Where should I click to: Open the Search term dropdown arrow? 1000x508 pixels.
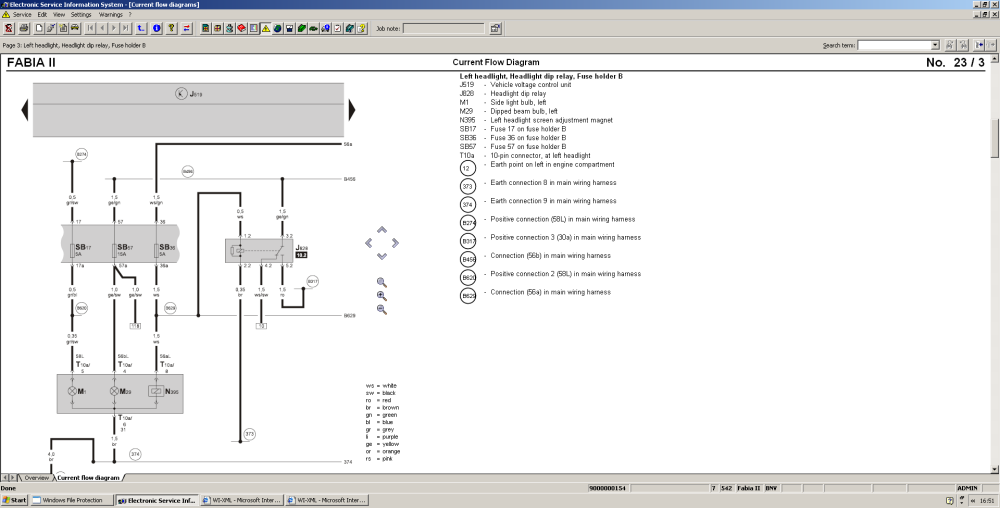pos(935,45)
